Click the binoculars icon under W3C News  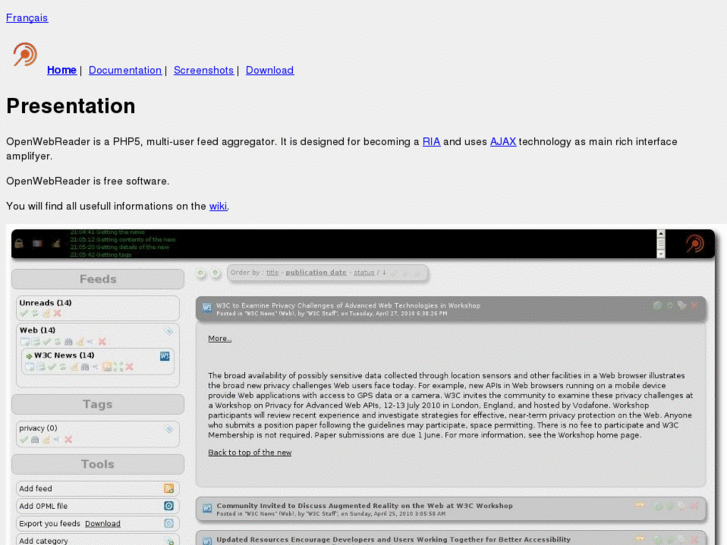(x=85, y=367)
